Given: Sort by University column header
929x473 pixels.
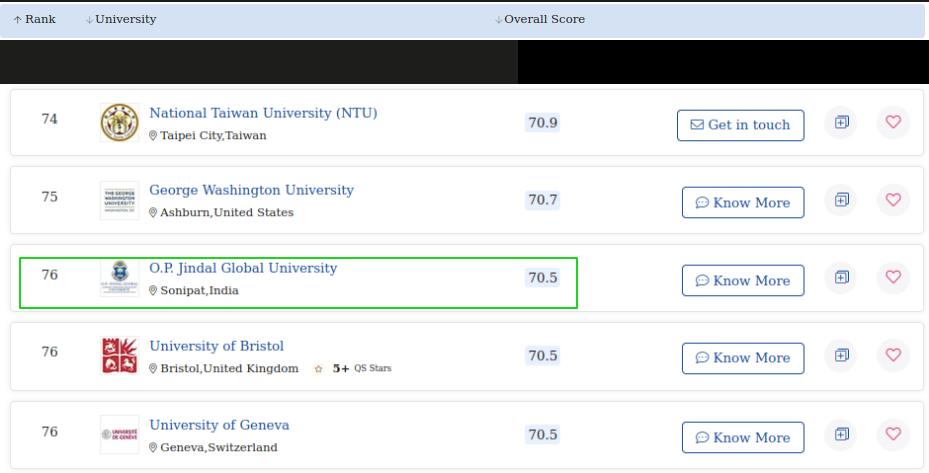Looking at the screenshot, I should pyautogui.click(x=121, y=19).
